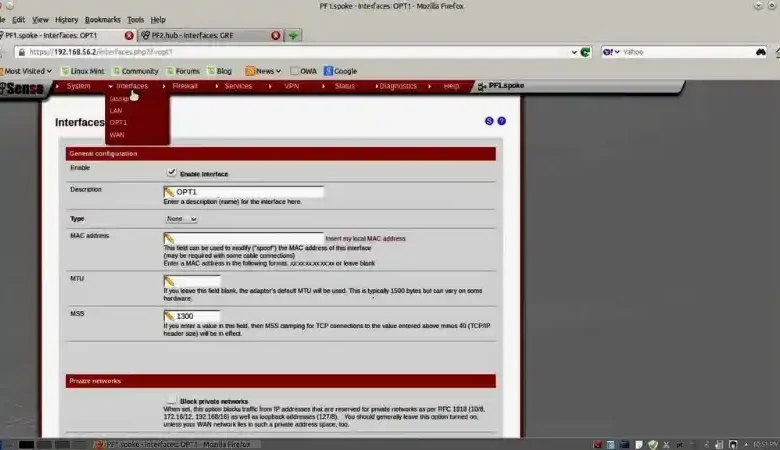Screen dimensions: 780x450
Task: Expand the VPN menu in pfSense navbar
Action: tap(292, 86)
